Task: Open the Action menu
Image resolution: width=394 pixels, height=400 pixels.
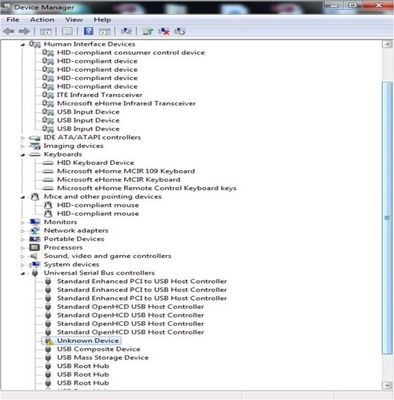Action: pyautogui.click(x=42, y=20)
